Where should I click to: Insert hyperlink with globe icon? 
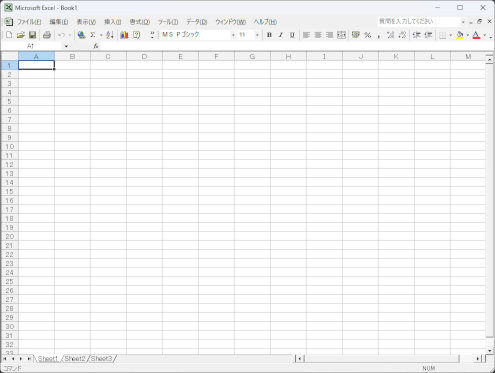pos(81,35)
